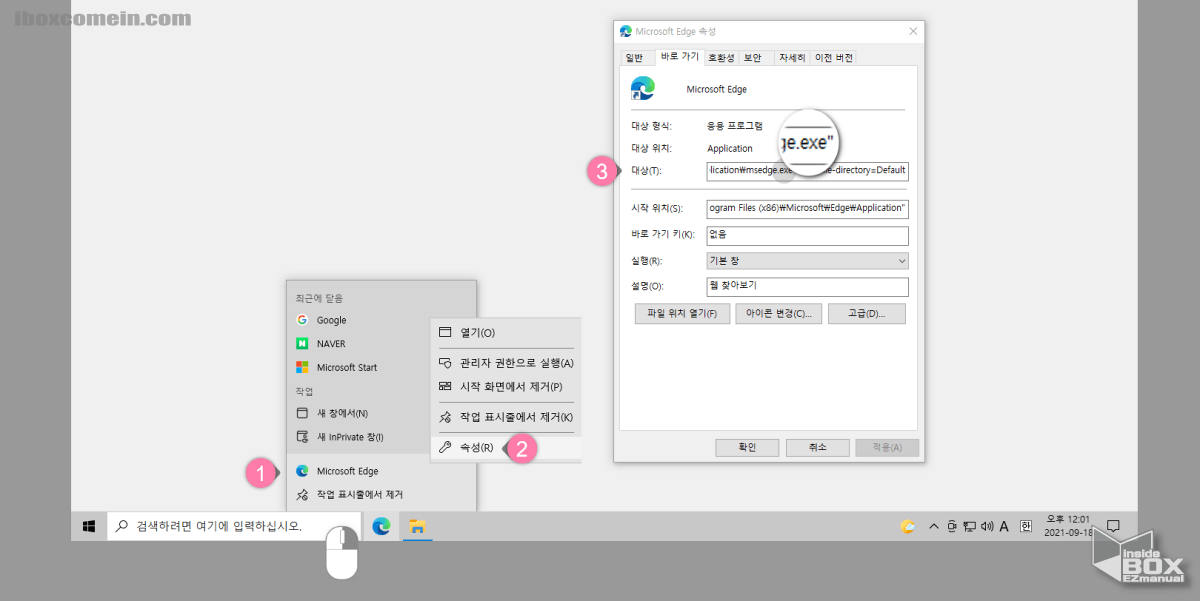Launch Microsoft Edge from the taskbar
This screenshot has height=601, width=1200.
(381, 525)
